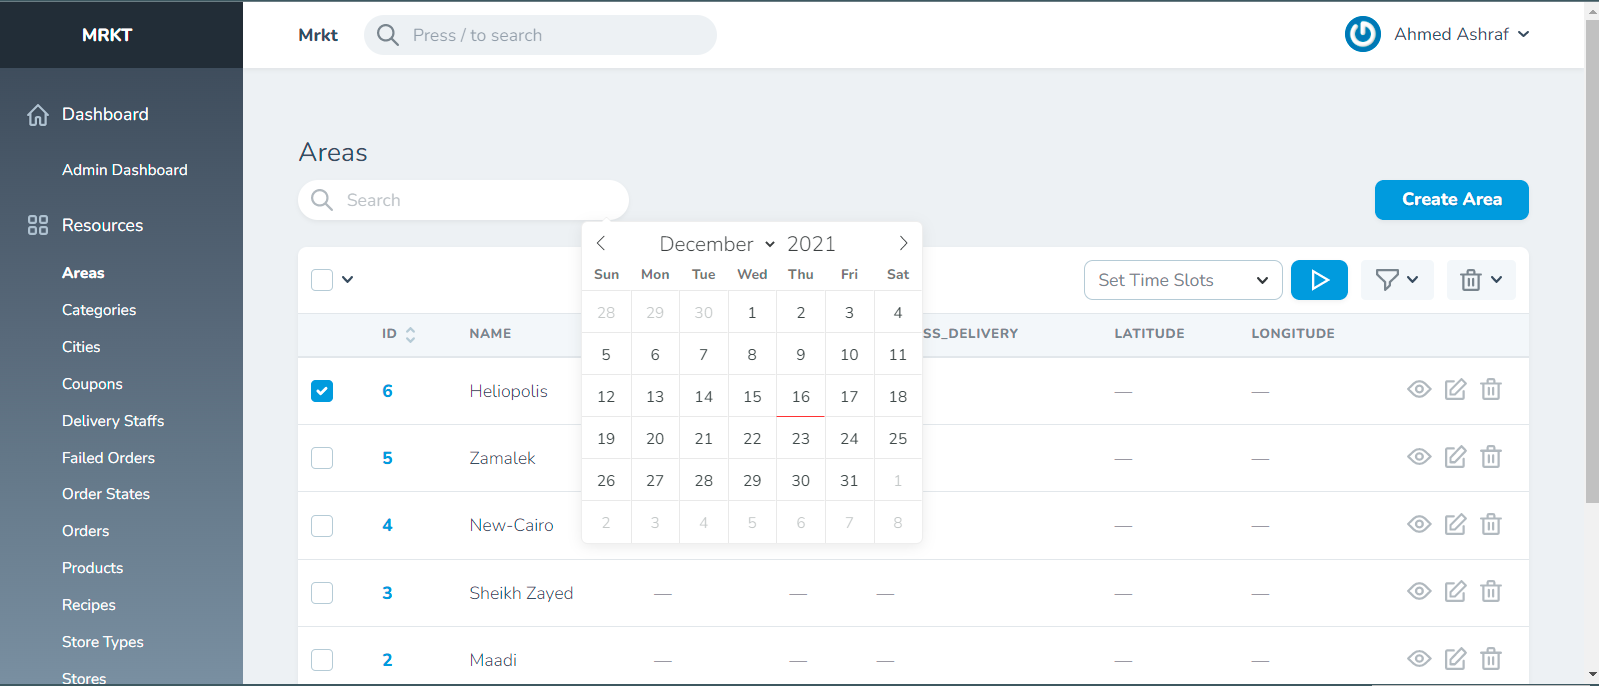Screen dimensions: 1599x686
Task: Click the Dashboard home icon in the sidebar
Action: [37, 114]
